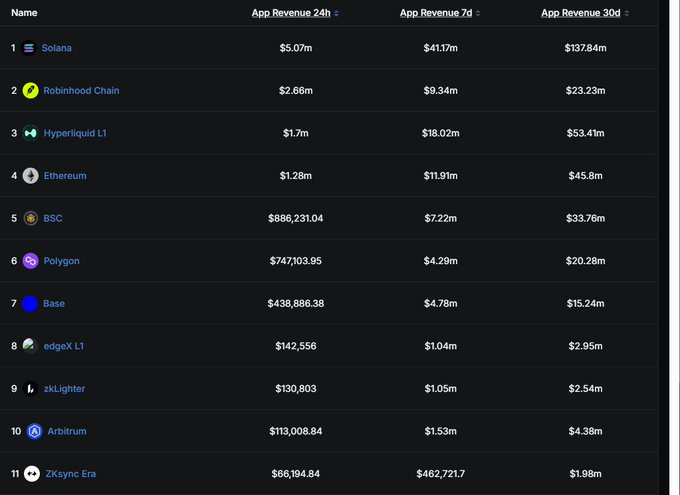The height and width of the screenshot is (495, 680).
Task: Select edgeX L1 24h value $142,556
Action: 296,346
